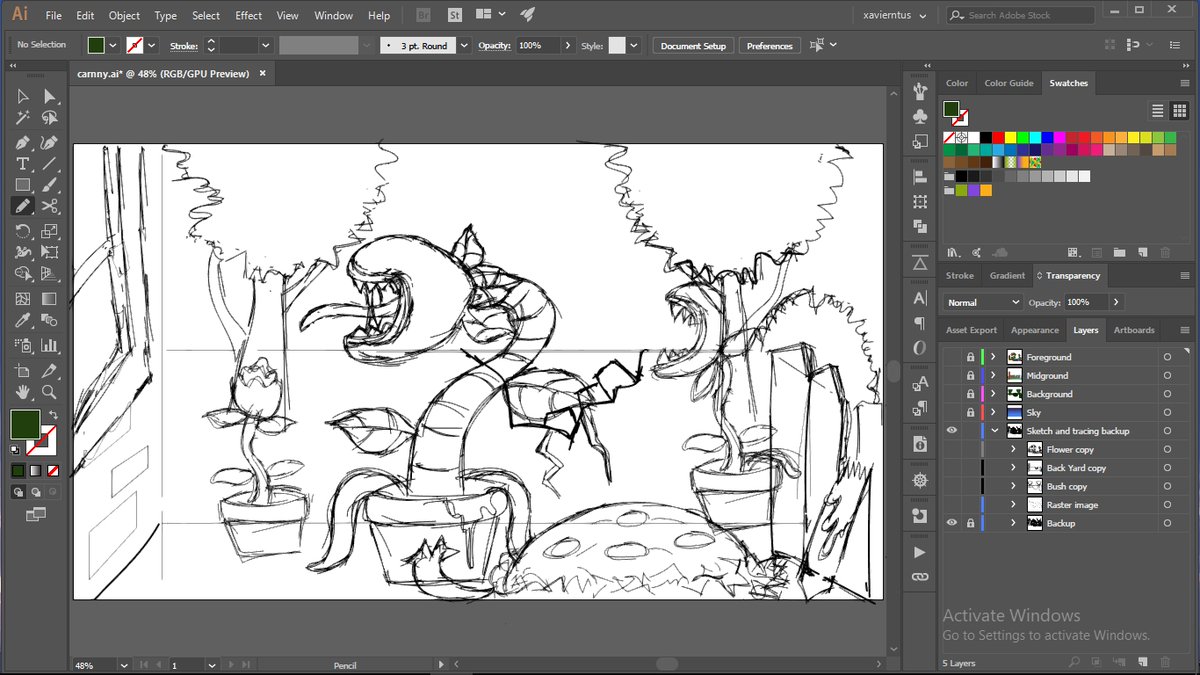Select the Paintbrush tool
The width and height of the screenshot is (1200, 675).
[49, 185]
